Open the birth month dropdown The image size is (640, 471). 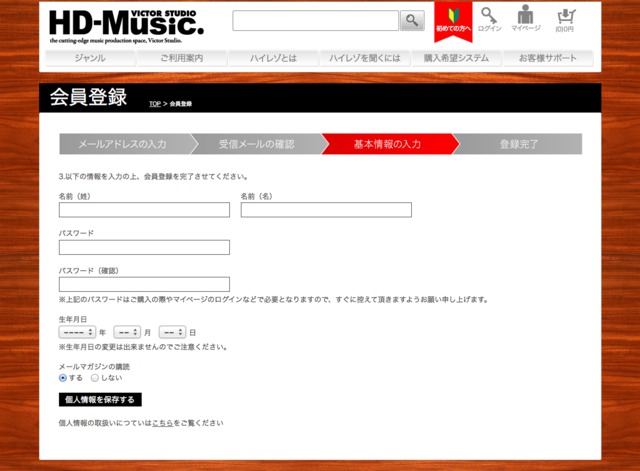tap(127, 332)
